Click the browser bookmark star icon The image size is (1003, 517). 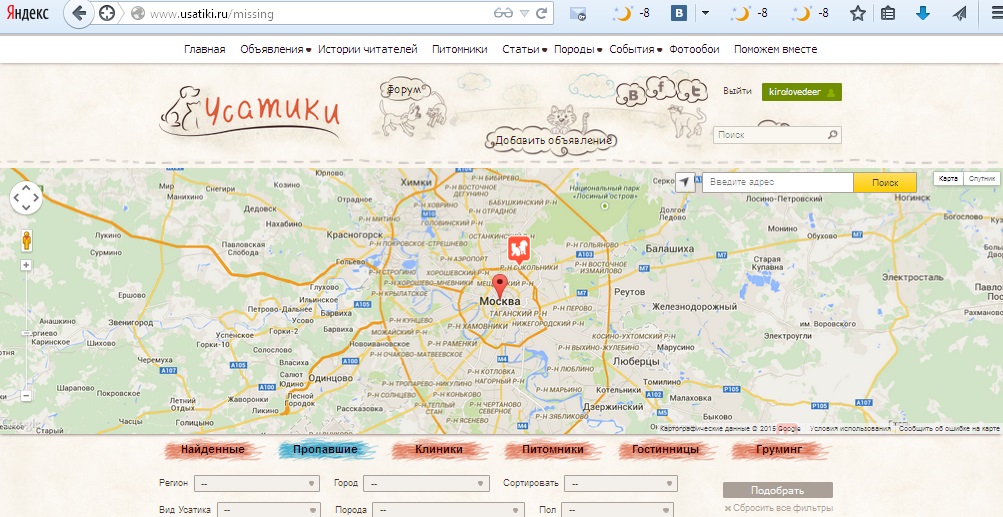(x=857, y=14)
